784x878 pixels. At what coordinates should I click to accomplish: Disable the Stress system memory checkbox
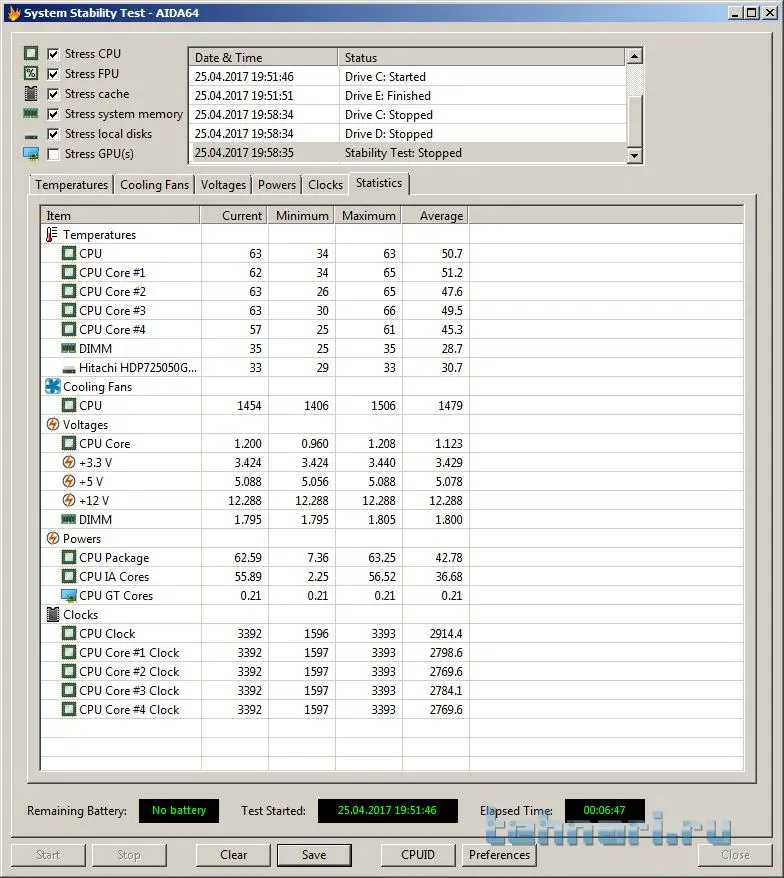point(53,114)
